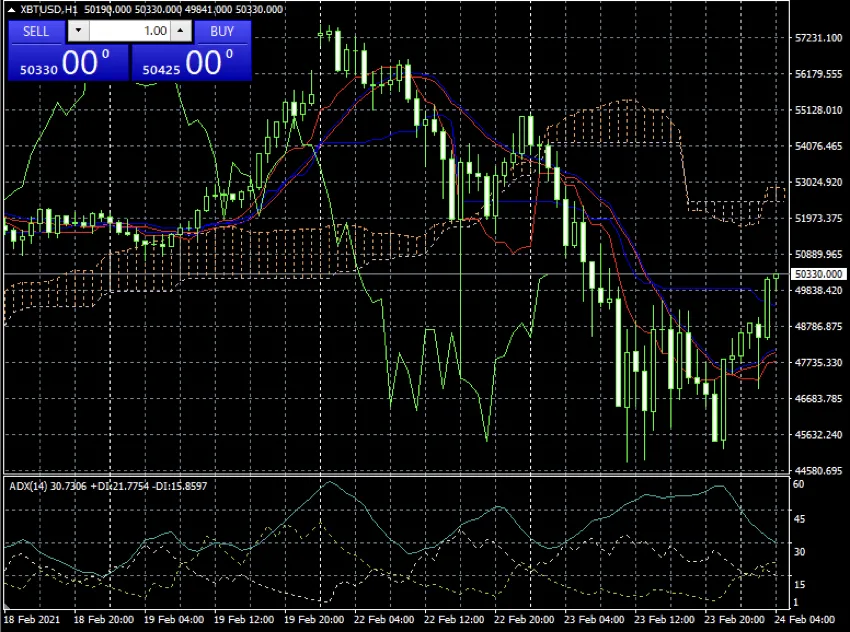The height and width of the screenshot is (632, 850).
Task: Increase trade volume with the up arrow
Action: pos(181,31)
